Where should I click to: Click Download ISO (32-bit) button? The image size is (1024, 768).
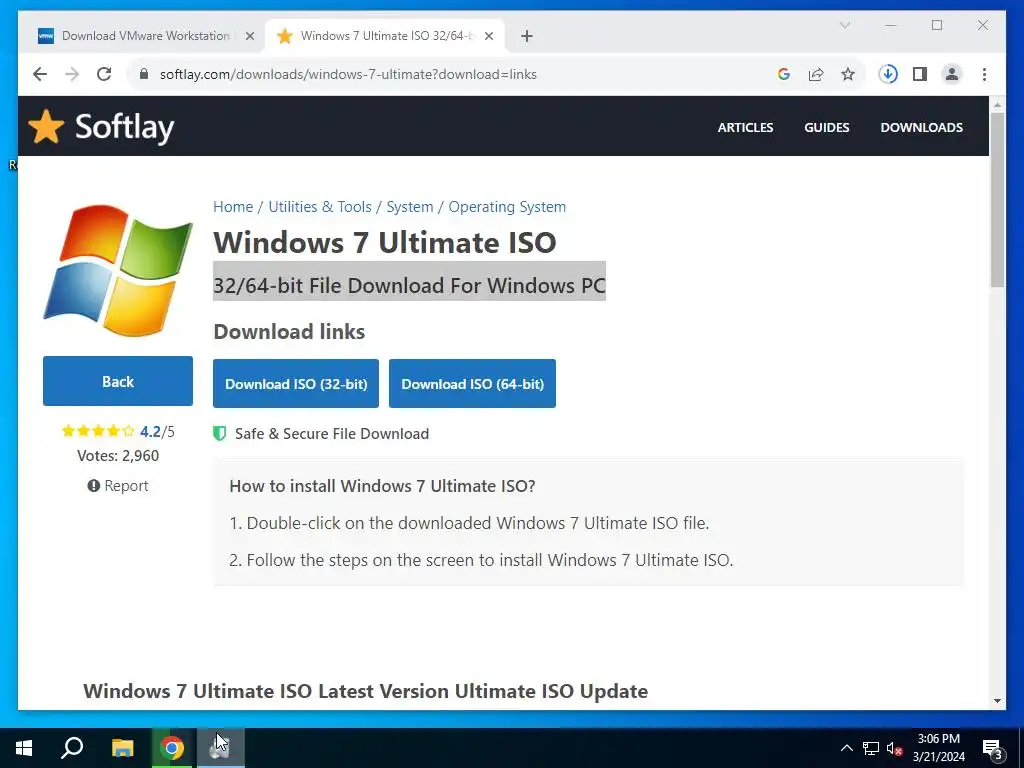[x=296, y=384]
